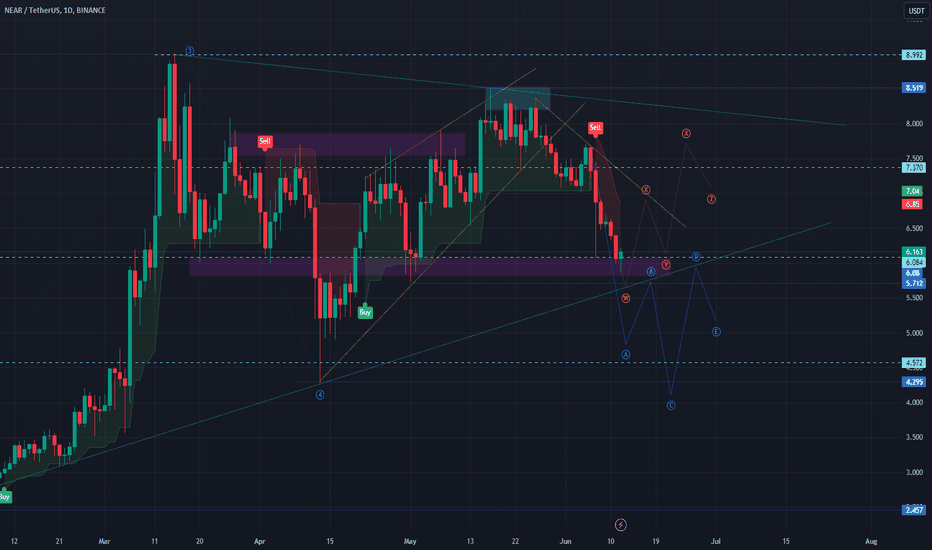Click the 3.500 price axis label

pyautogui.click(x=914, y=437)
